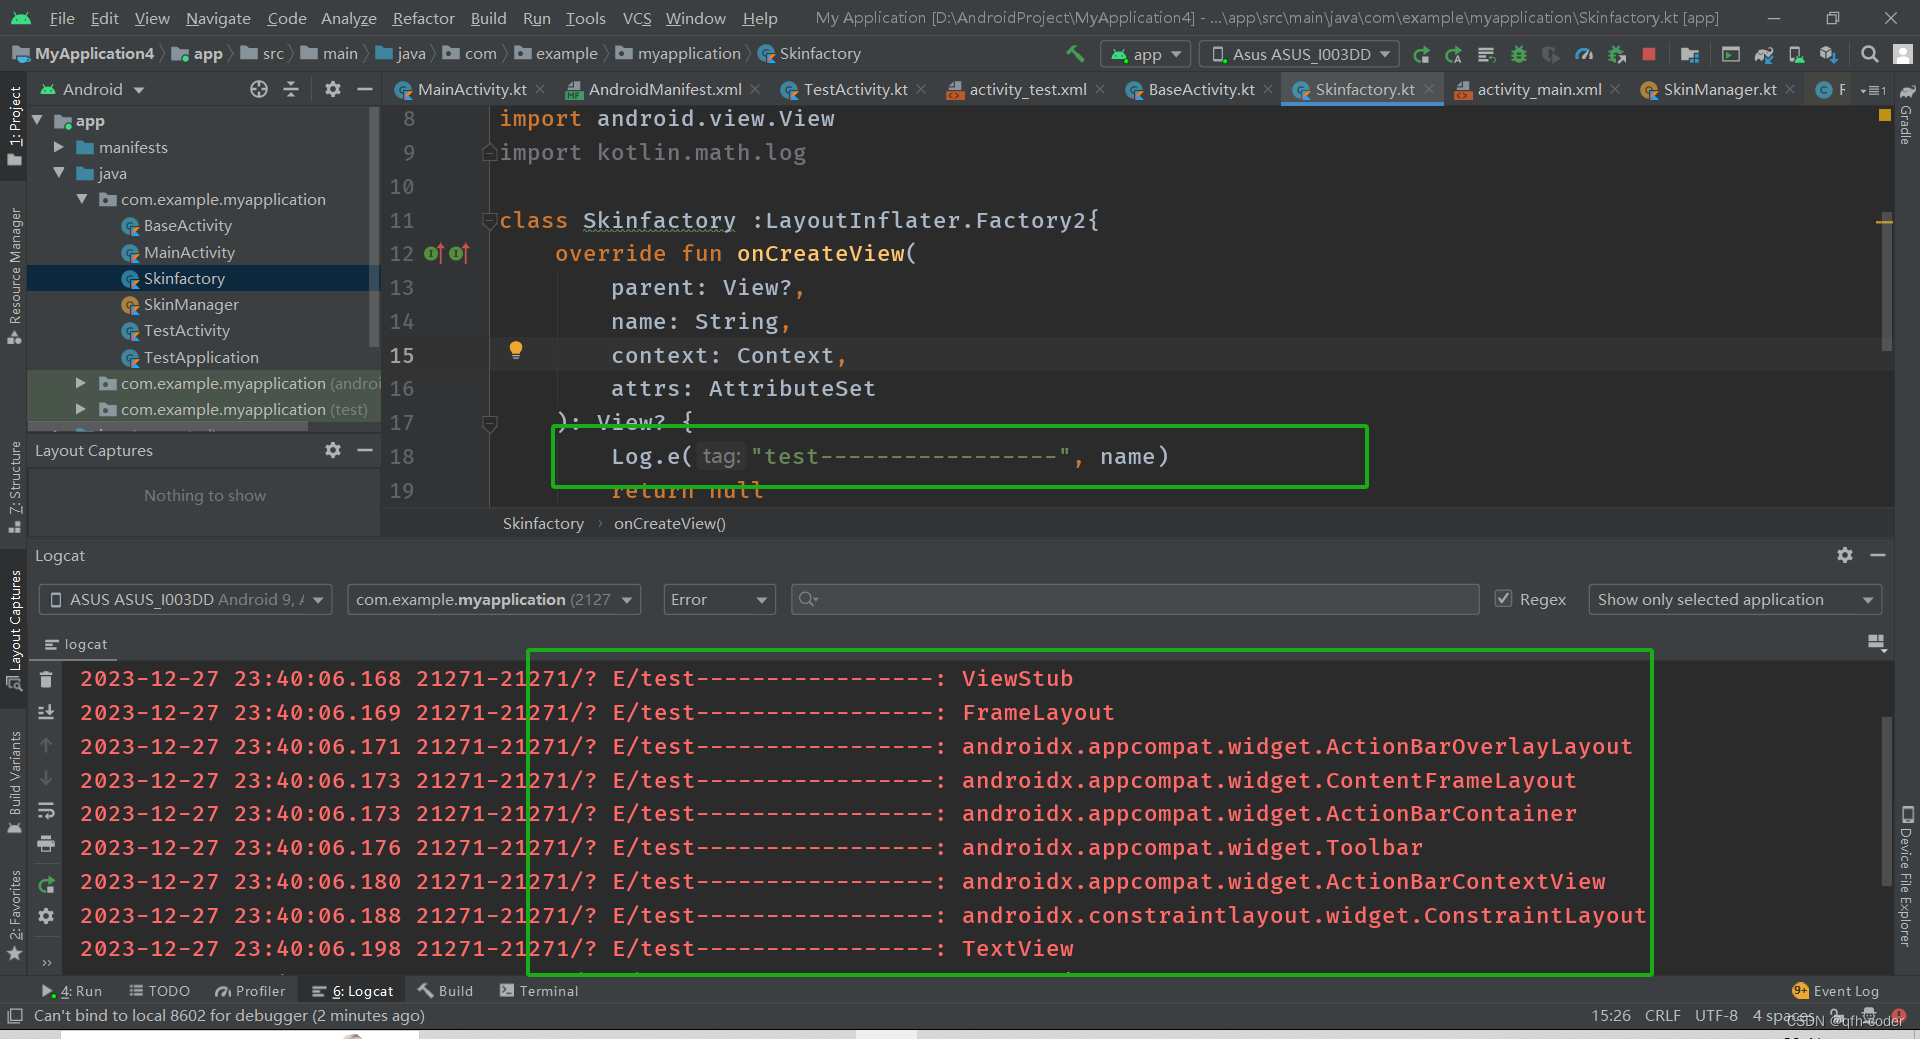Click the Make Project hammer icon
The image size is (1920, 1039).
pyautogui.click(x=1075, y=54)
